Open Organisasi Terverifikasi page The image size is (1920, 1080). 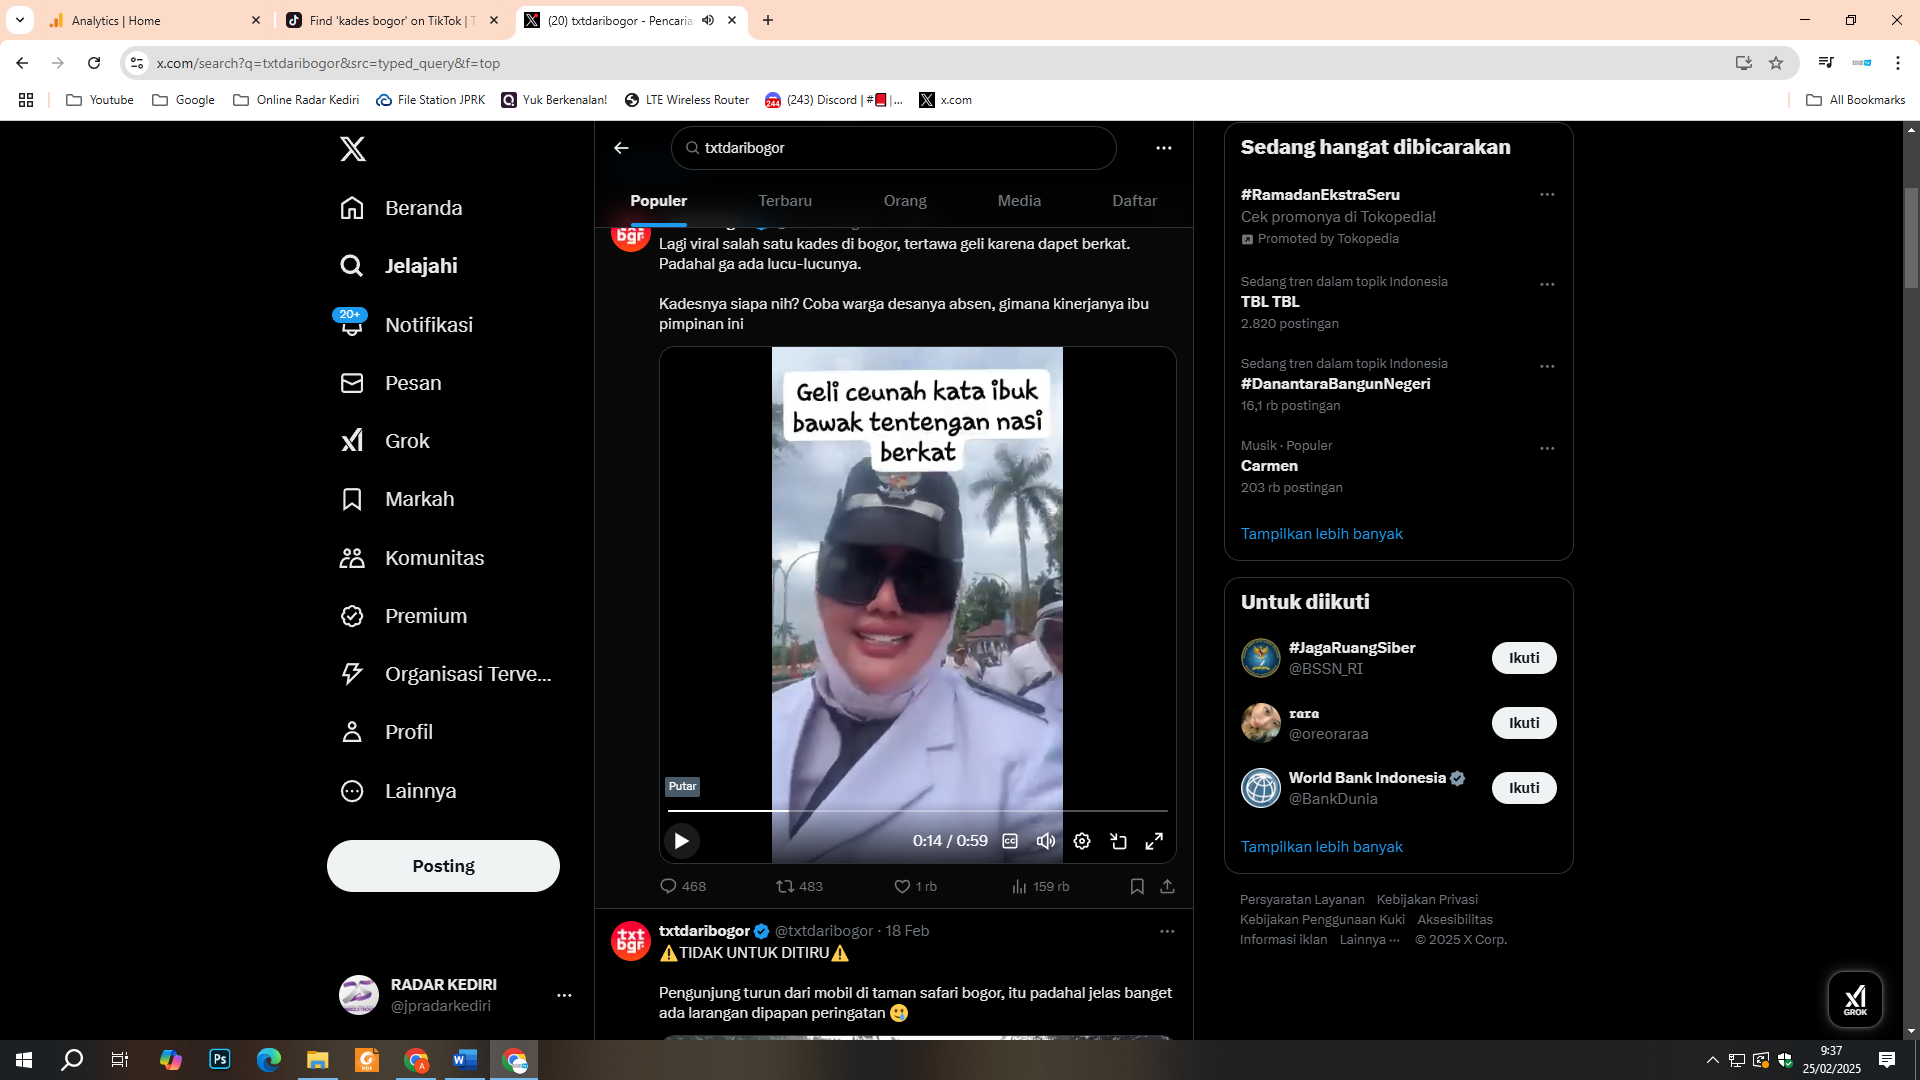[x=446, y=674]
